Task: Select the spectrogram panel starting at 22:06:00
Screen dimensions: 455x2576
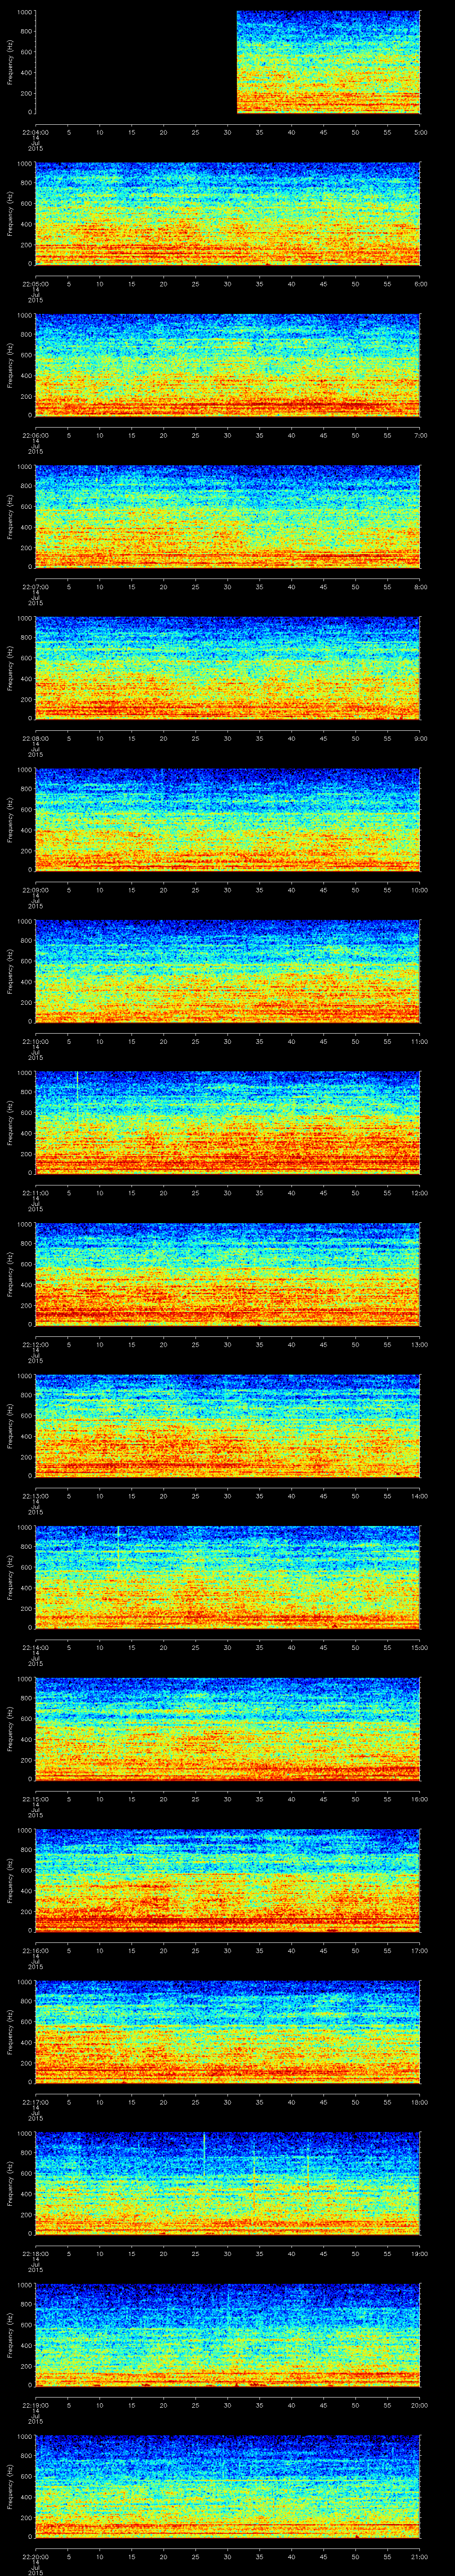Action: (x=228, y=365)
